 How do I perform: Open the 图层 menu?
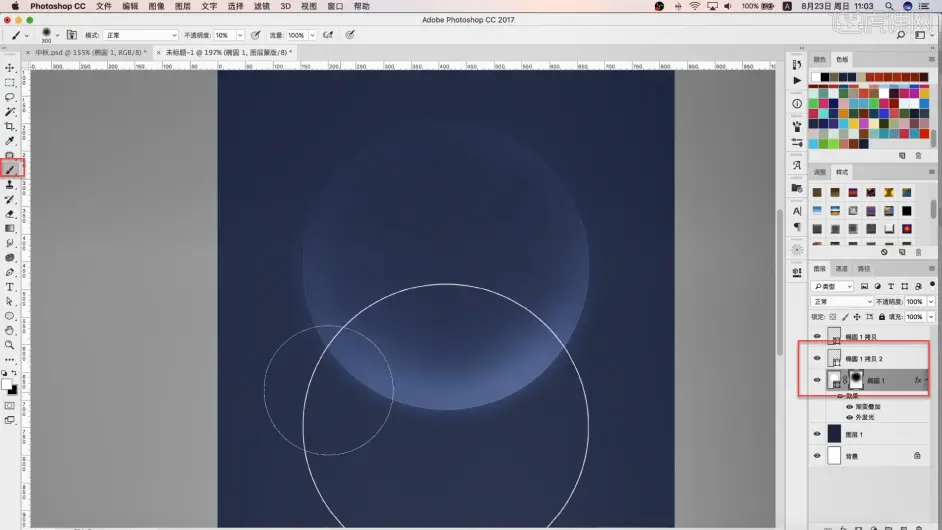pos(183,6)
